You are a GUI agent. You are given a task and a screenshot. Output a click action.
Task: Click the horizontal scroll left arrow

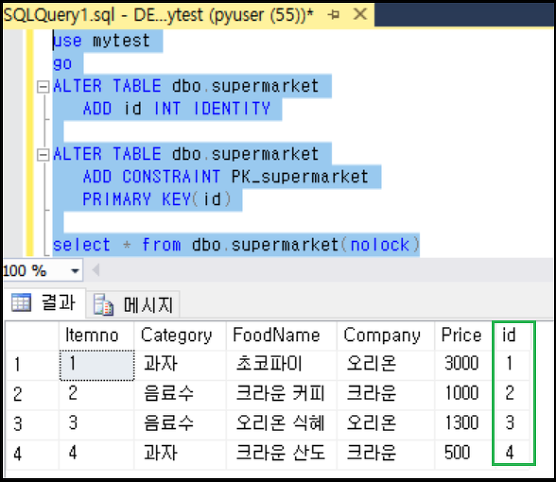tap(95, 271)
